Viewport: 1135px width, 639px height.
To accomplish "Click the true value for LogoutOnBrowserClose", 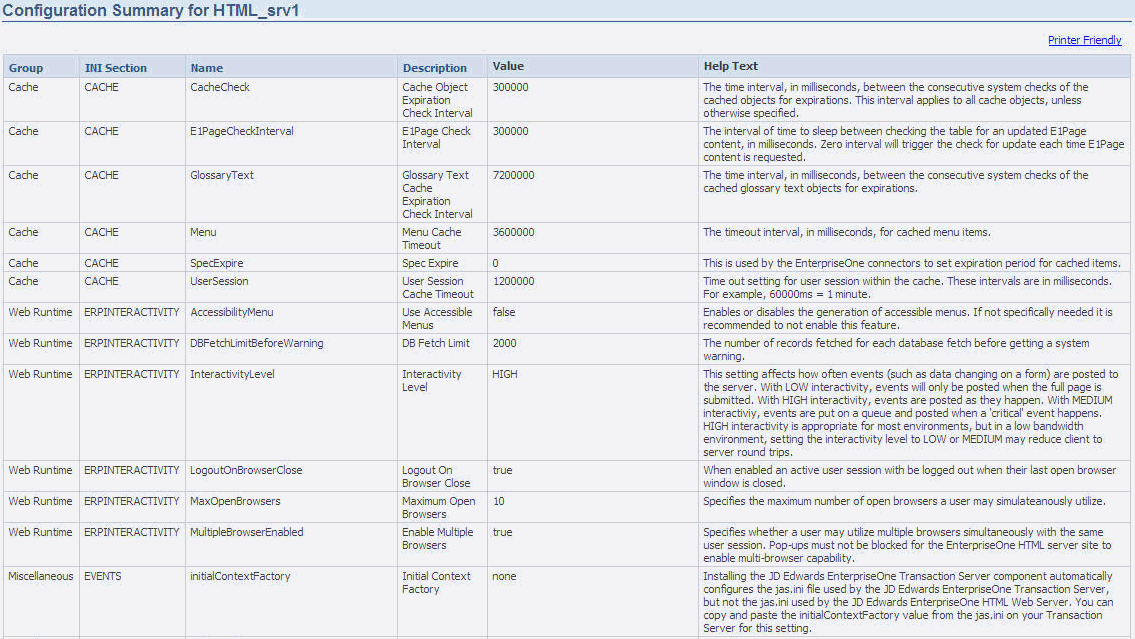I will [x=502, y=470].
